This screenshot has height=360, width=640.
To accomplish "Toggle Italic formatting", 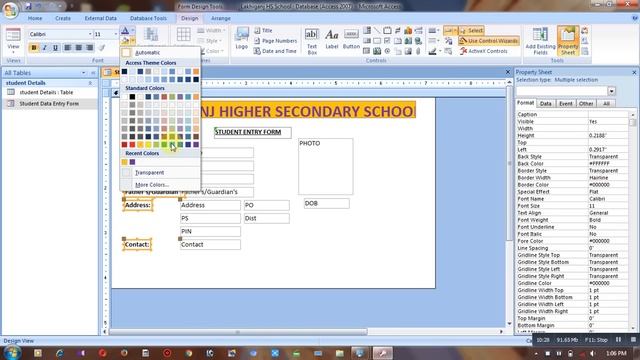I will (x=44, y=48).
